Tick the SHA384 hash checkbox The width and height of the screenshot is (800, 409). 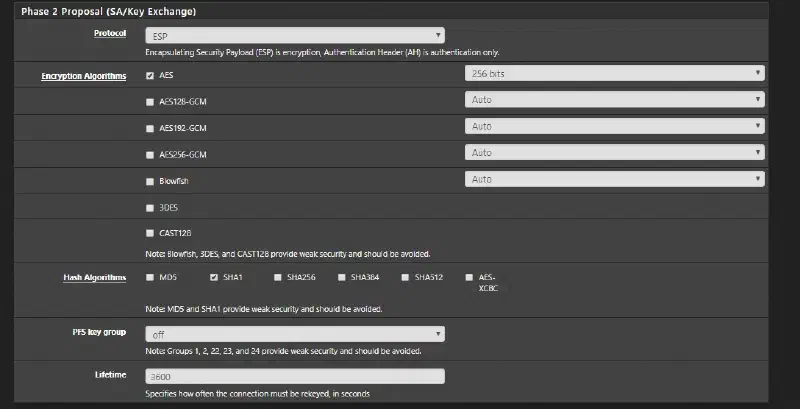pyautogui.click(x=341, y=277)
